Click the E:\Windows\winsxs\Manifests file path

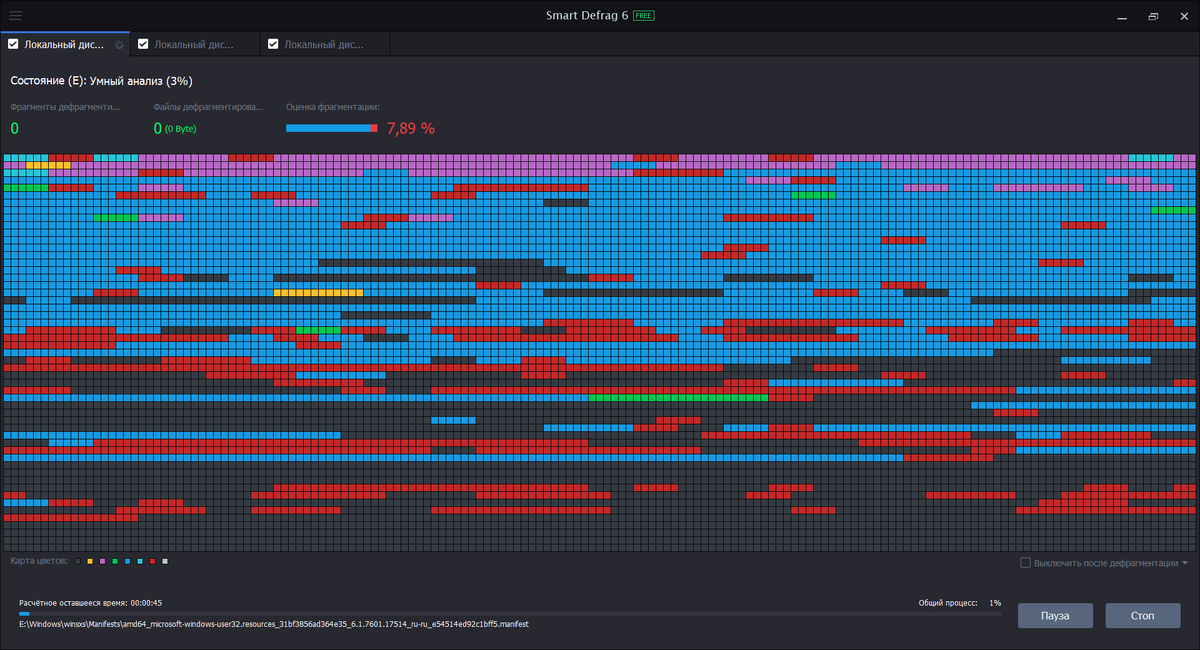[x=274, y=624]
